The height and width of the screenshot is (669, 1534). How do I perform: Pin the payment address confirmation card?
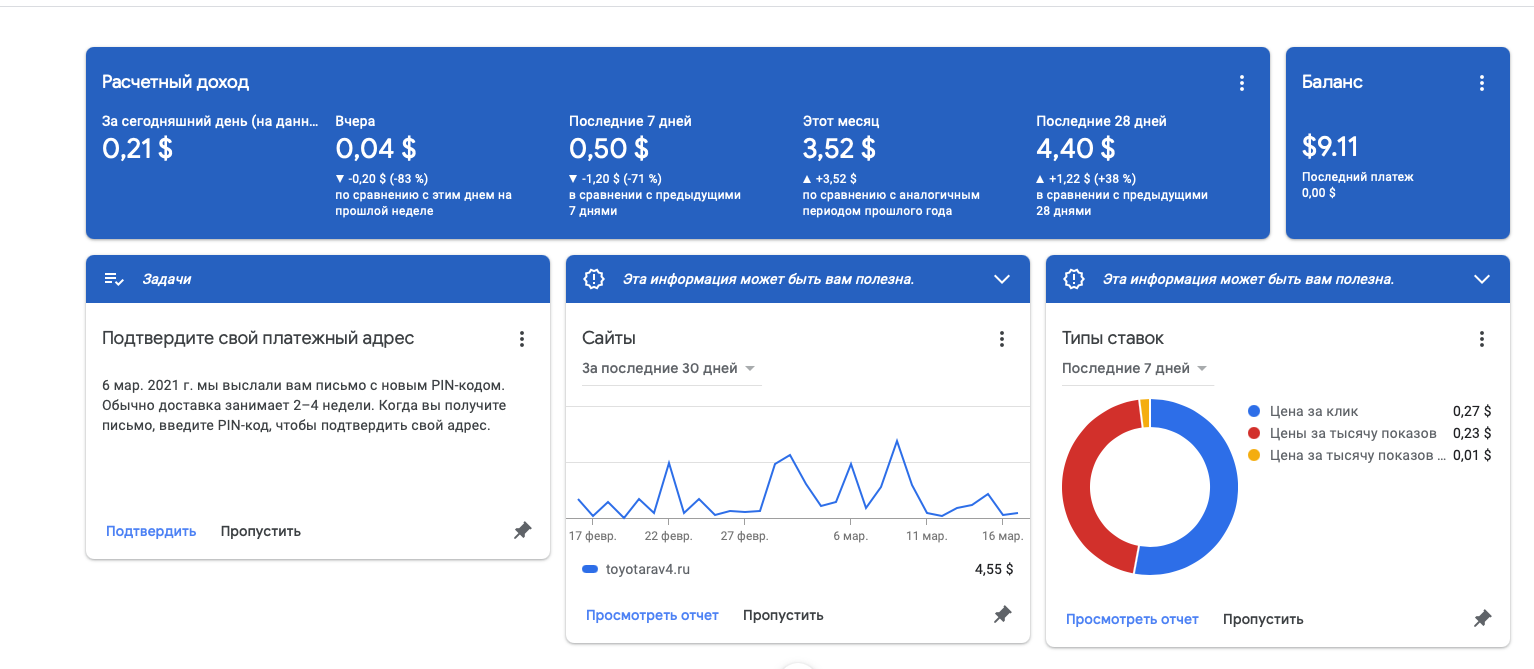(522, 531)
